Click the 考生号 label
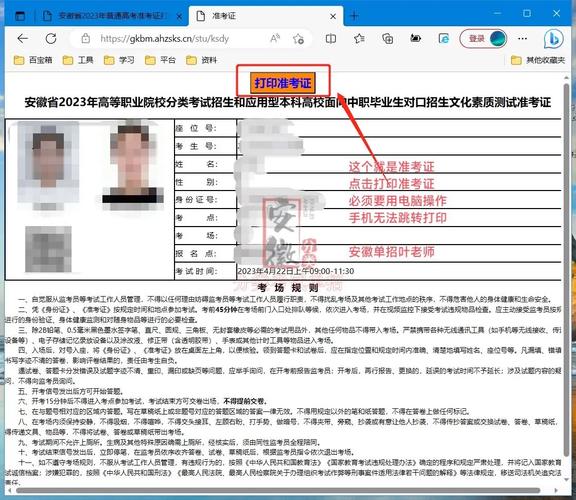Screen dimensions: 576x500 pyautogui.click(x=196, y=146)
